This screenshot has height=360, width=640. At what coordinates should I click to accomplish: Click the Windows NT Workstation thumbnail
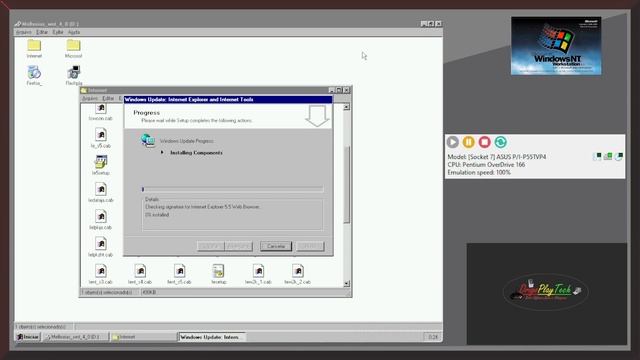(x=556, y=46)
